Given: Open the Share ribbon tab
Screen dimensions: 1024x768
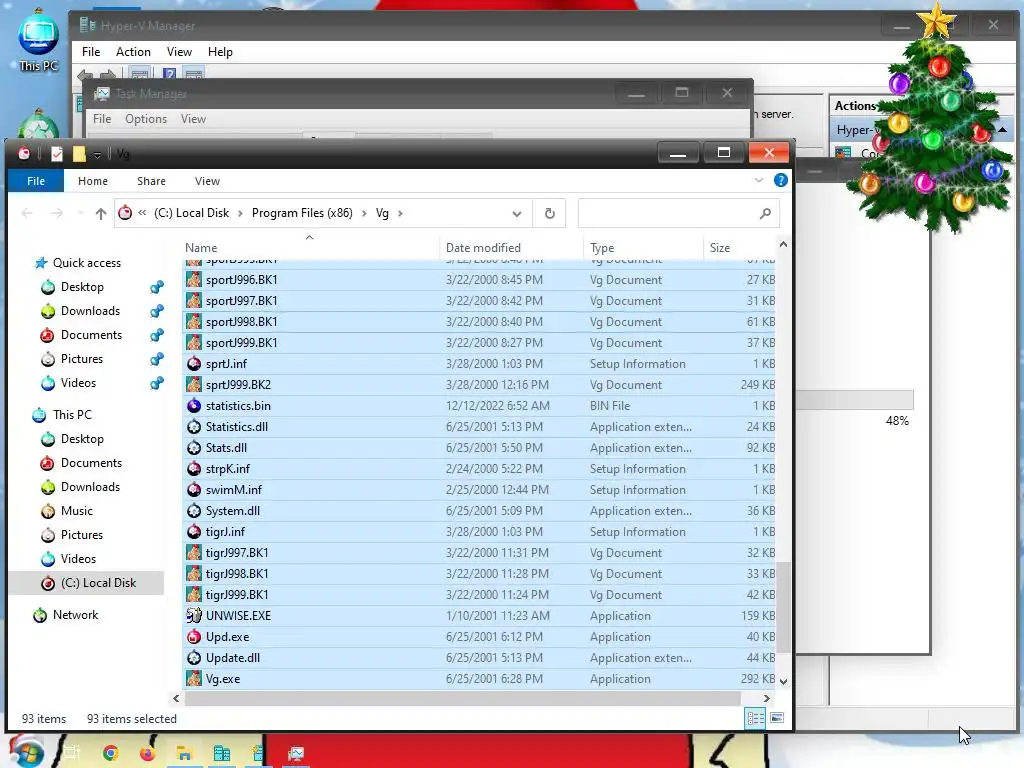Looking at the screenshot, I should (151, 181).
